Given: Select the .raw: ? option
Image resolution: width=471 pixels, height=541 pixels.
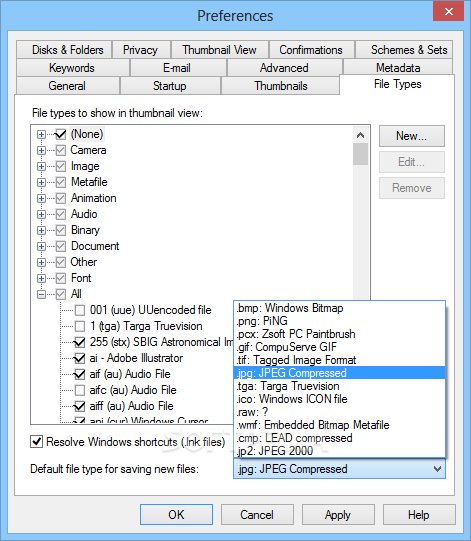Looking at the screenshot, I should (340, 412).
